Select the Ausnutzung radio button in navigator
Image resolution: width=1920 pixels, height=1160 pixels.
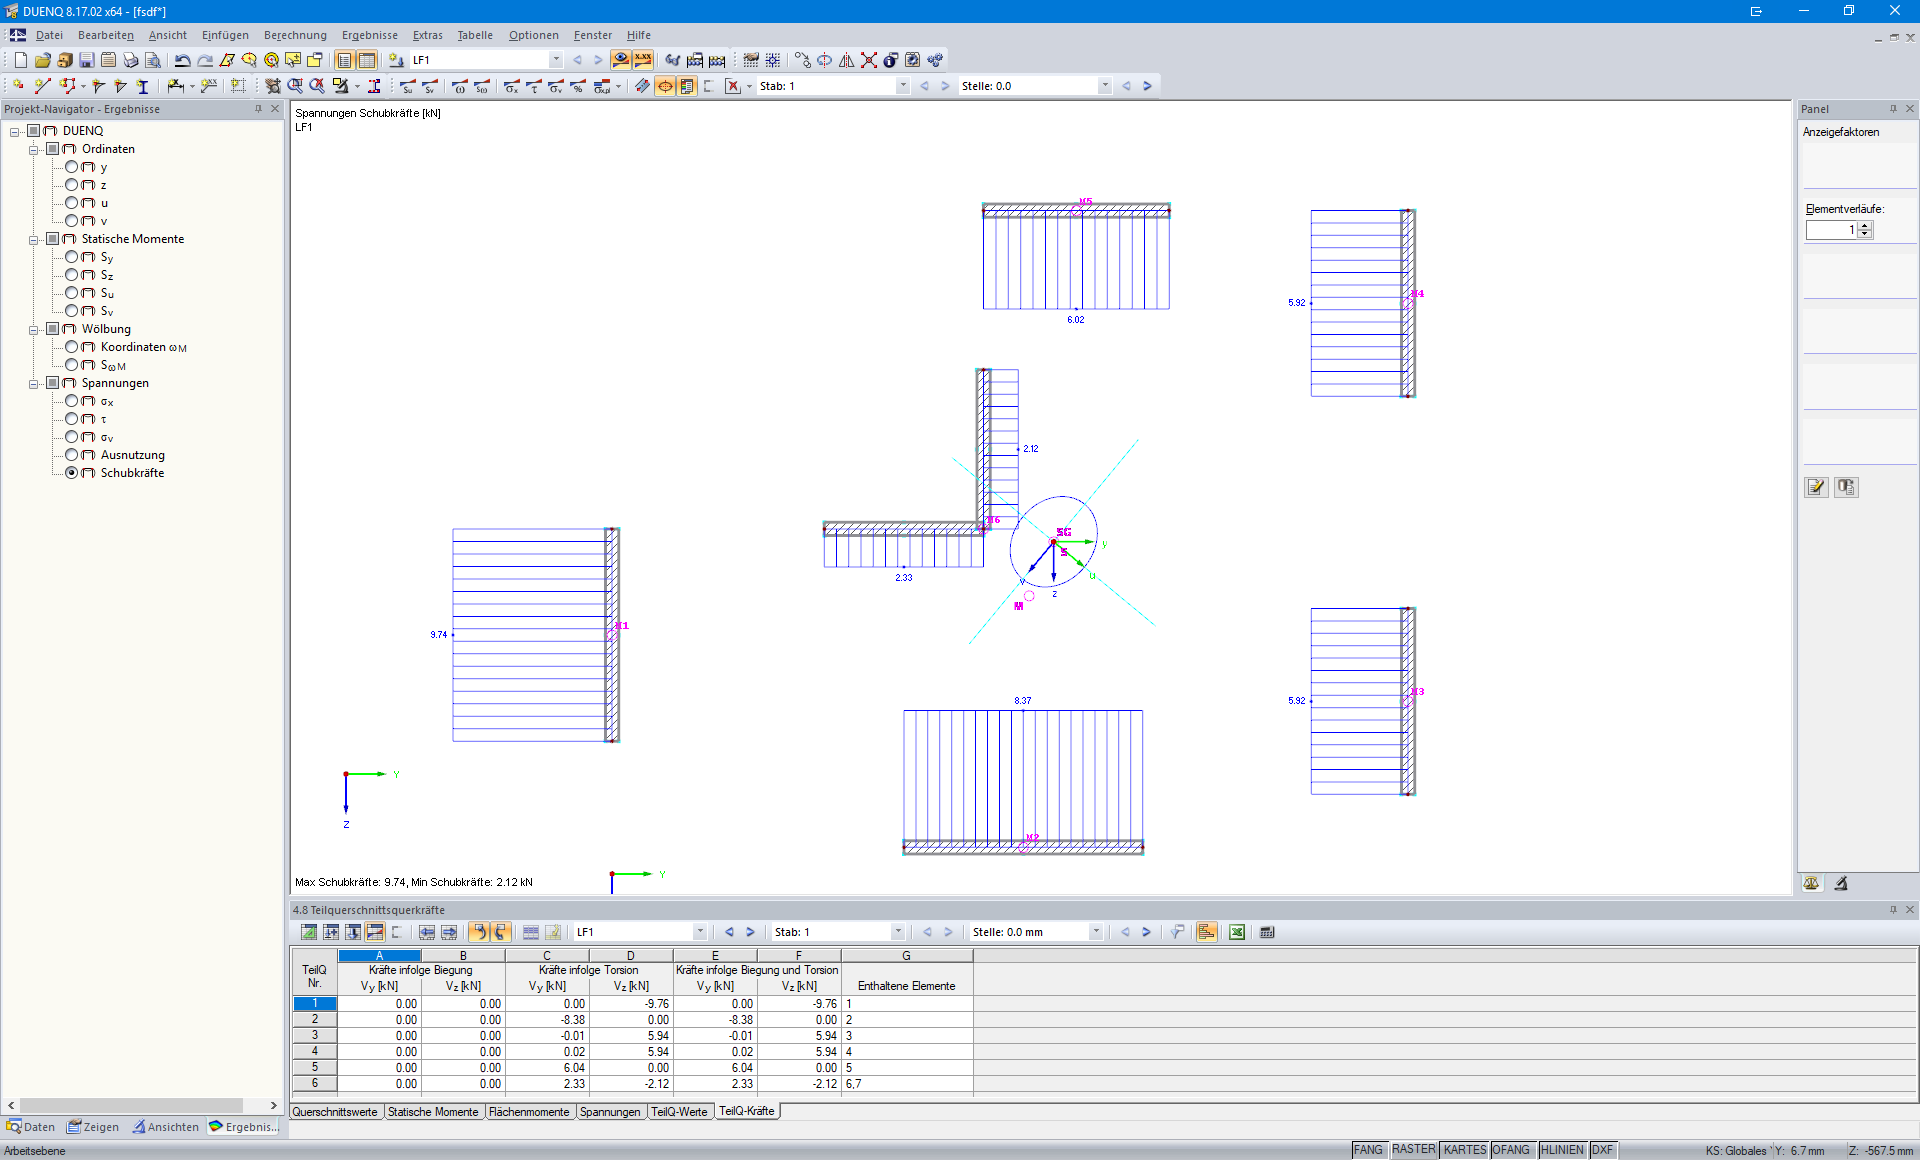point(71,455)
